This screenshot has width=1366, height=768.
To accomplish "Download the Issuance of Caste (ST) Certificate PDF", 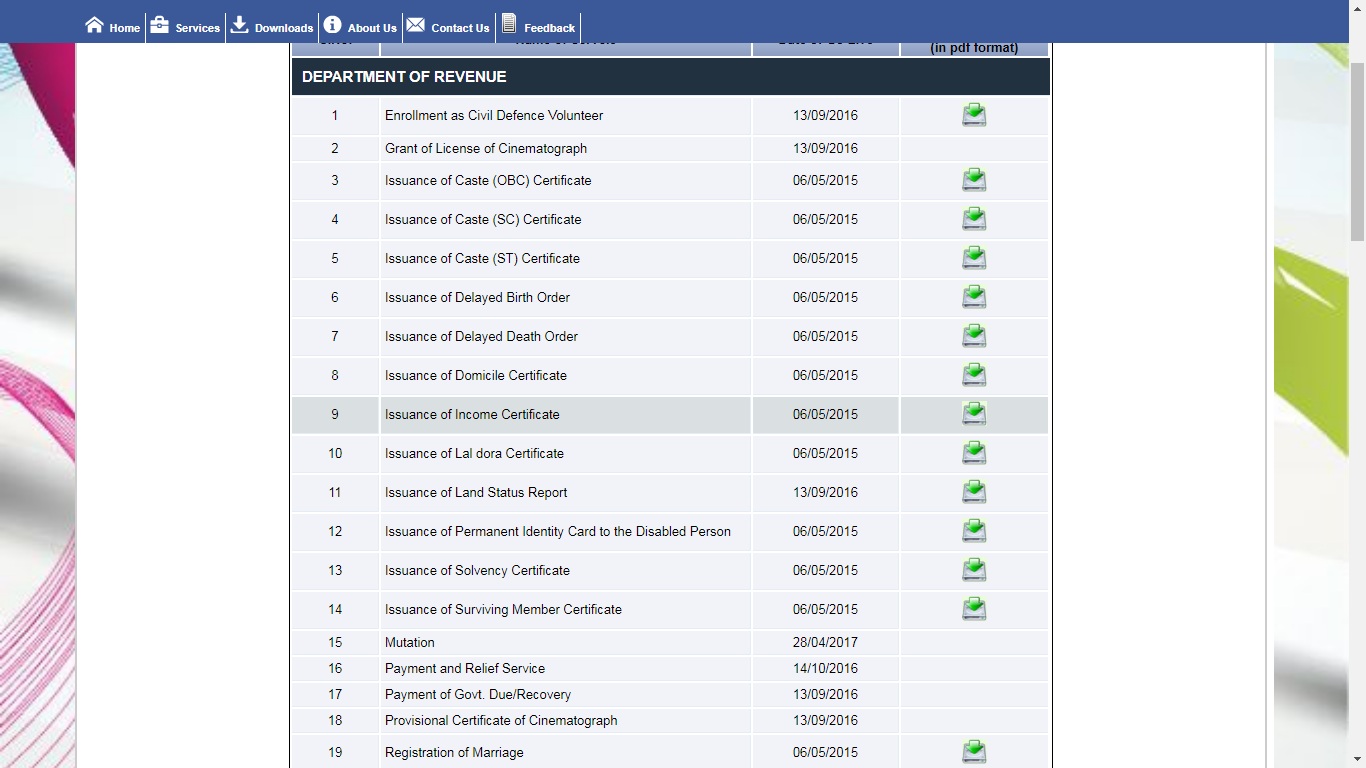I will (973, 258).
